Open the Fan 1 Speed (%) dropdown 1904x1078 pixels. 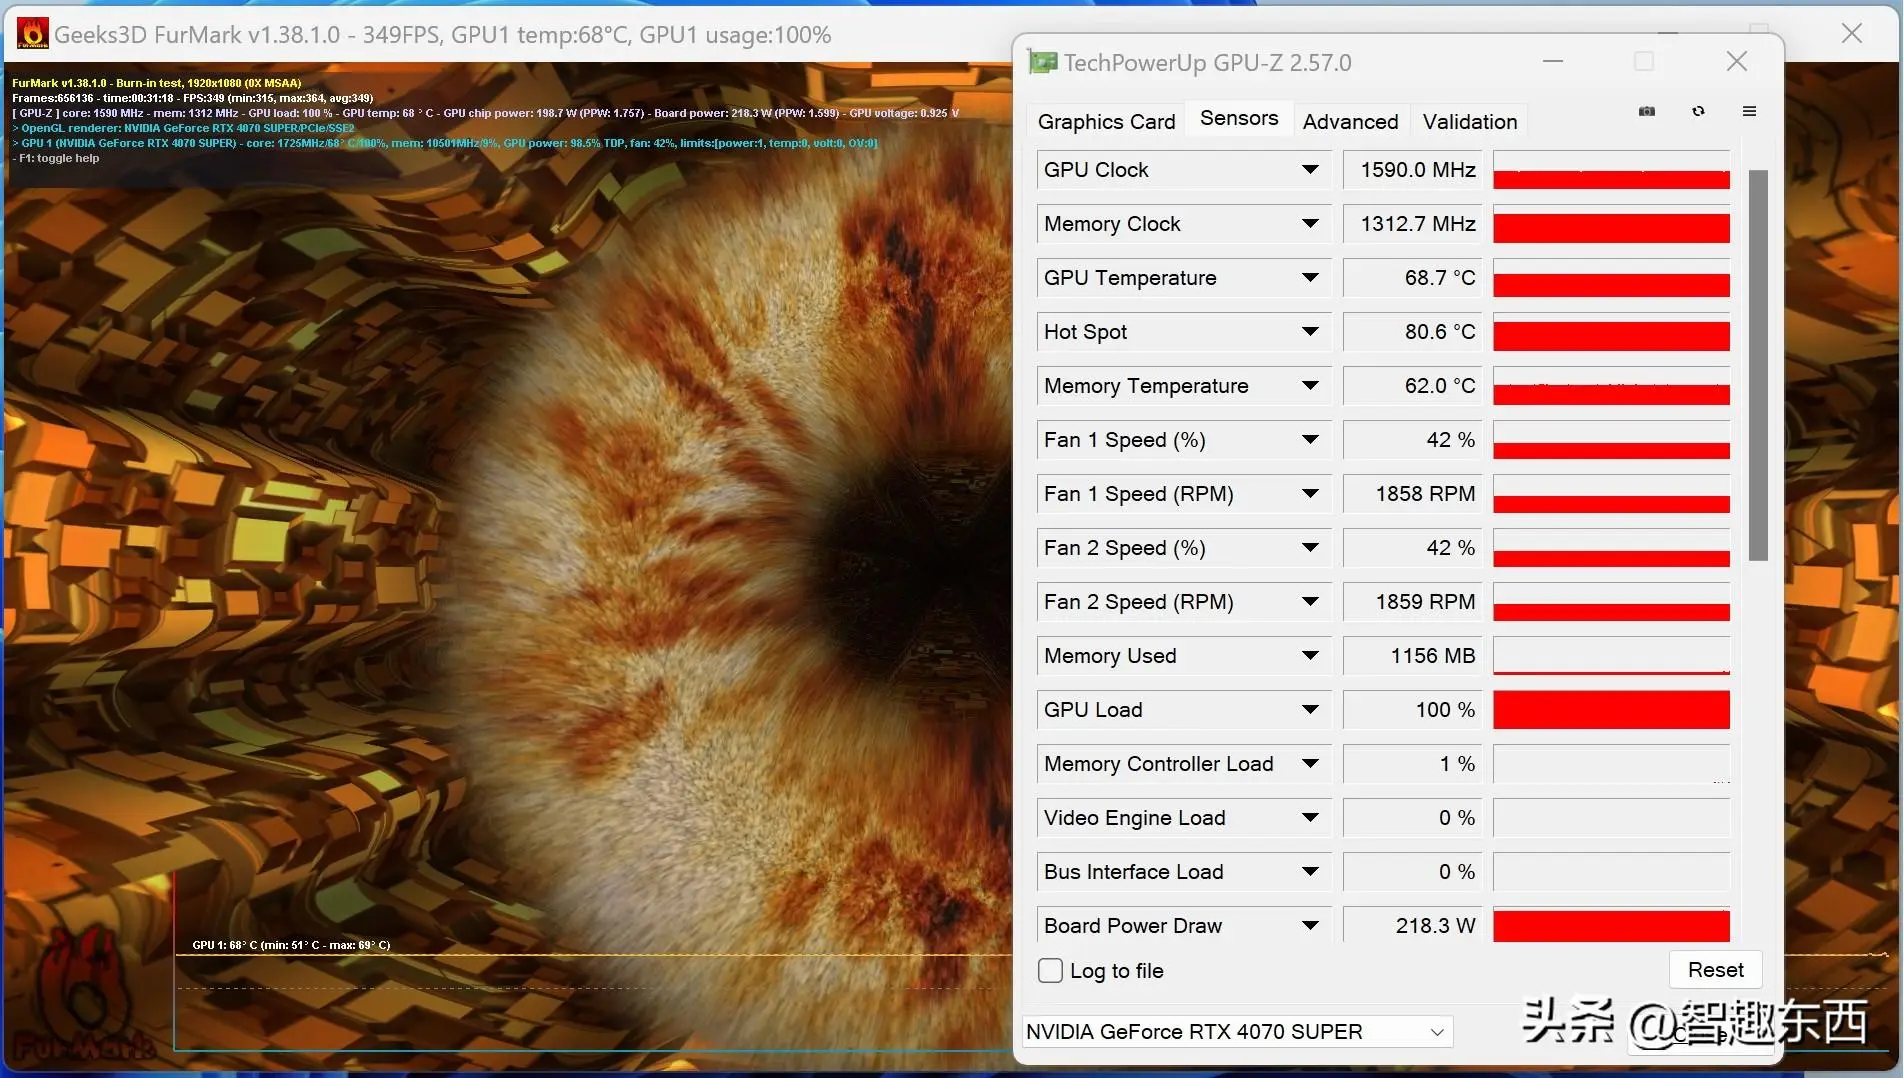coord(1310,439)
